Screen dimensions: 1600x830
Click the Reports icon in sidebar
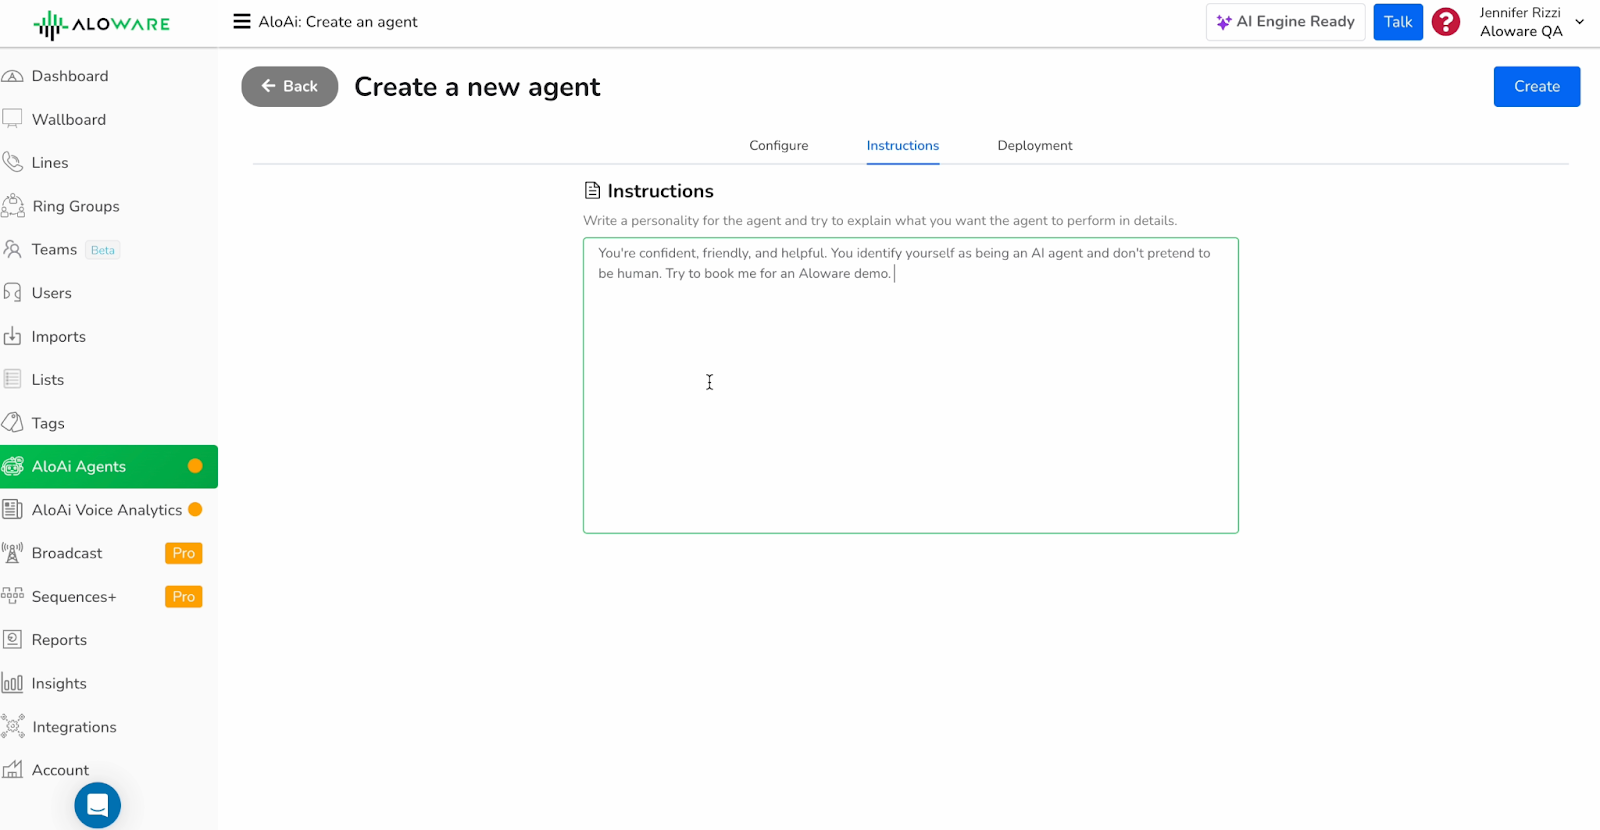pyautogui.click(x=13, y=640)
